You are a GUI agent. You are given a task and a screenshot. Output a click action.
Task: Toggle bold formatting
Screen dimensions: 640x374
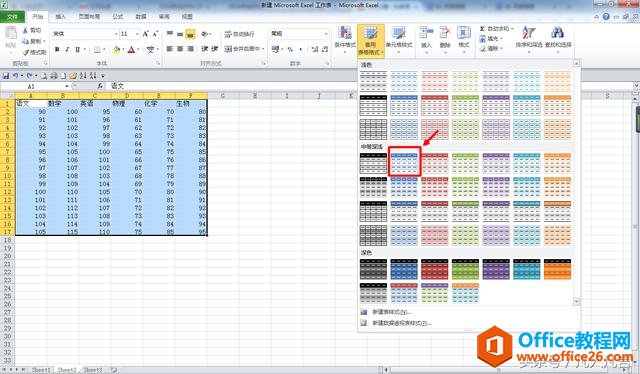tap(57, 49)
